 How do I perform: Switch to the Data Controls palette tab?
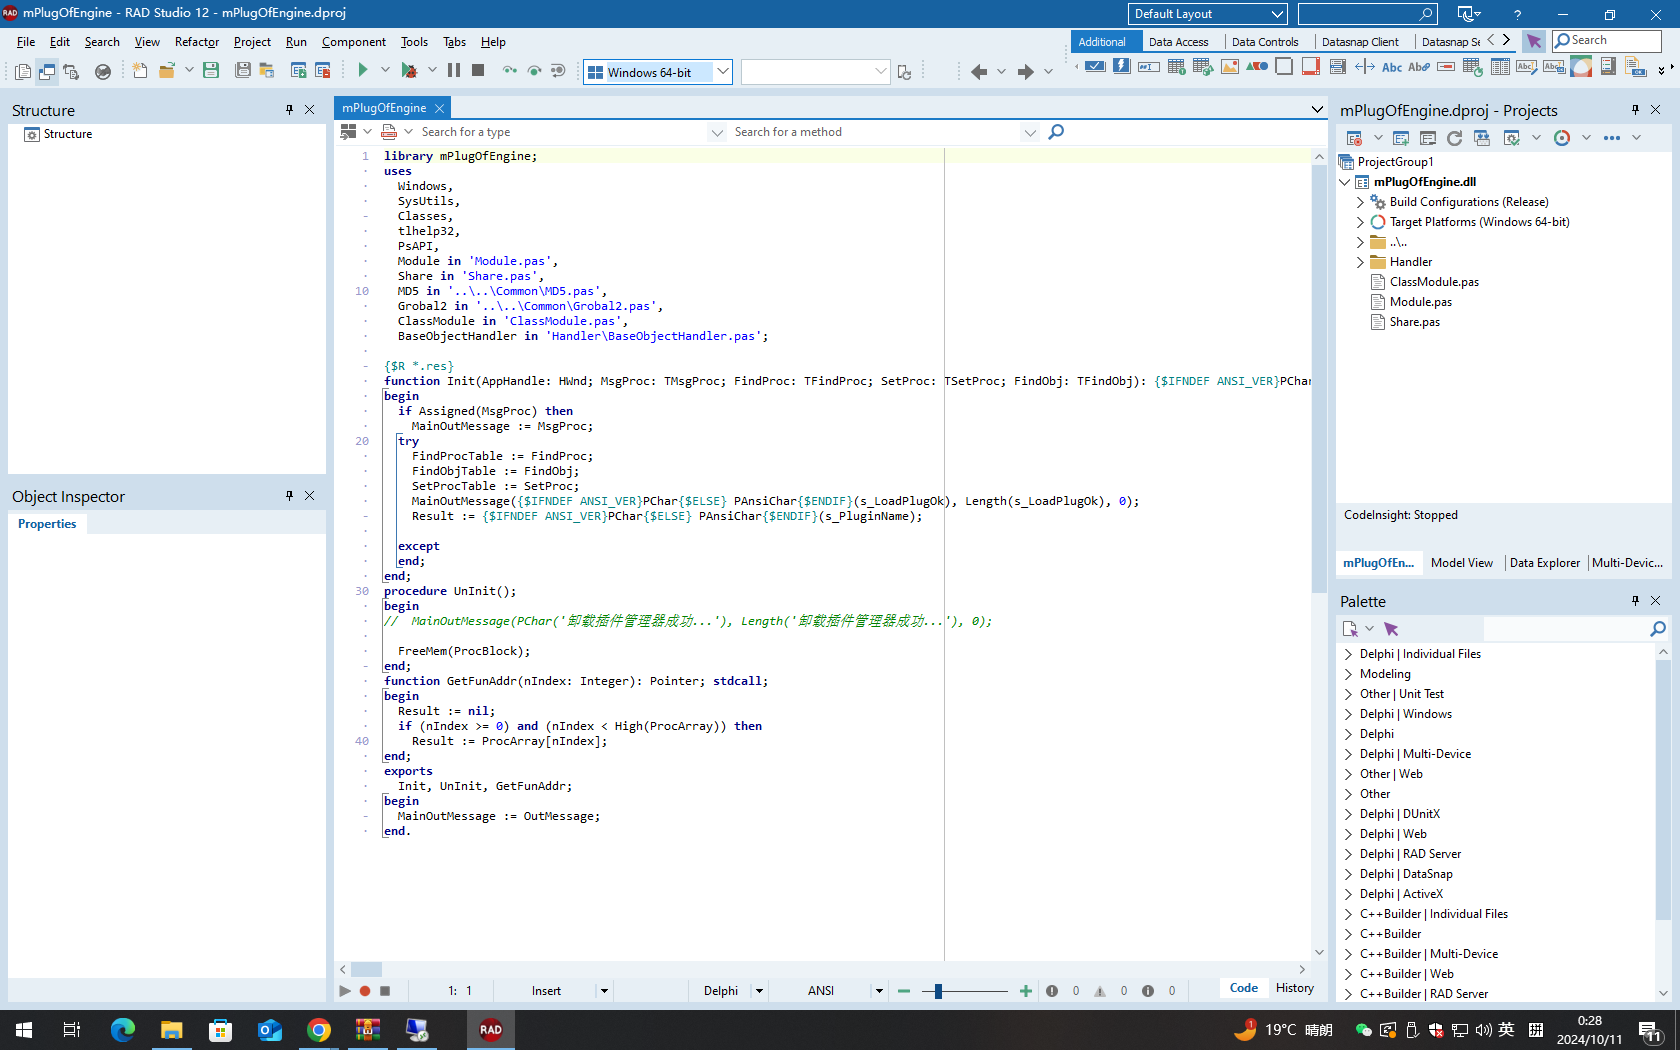pos(1264,42)
